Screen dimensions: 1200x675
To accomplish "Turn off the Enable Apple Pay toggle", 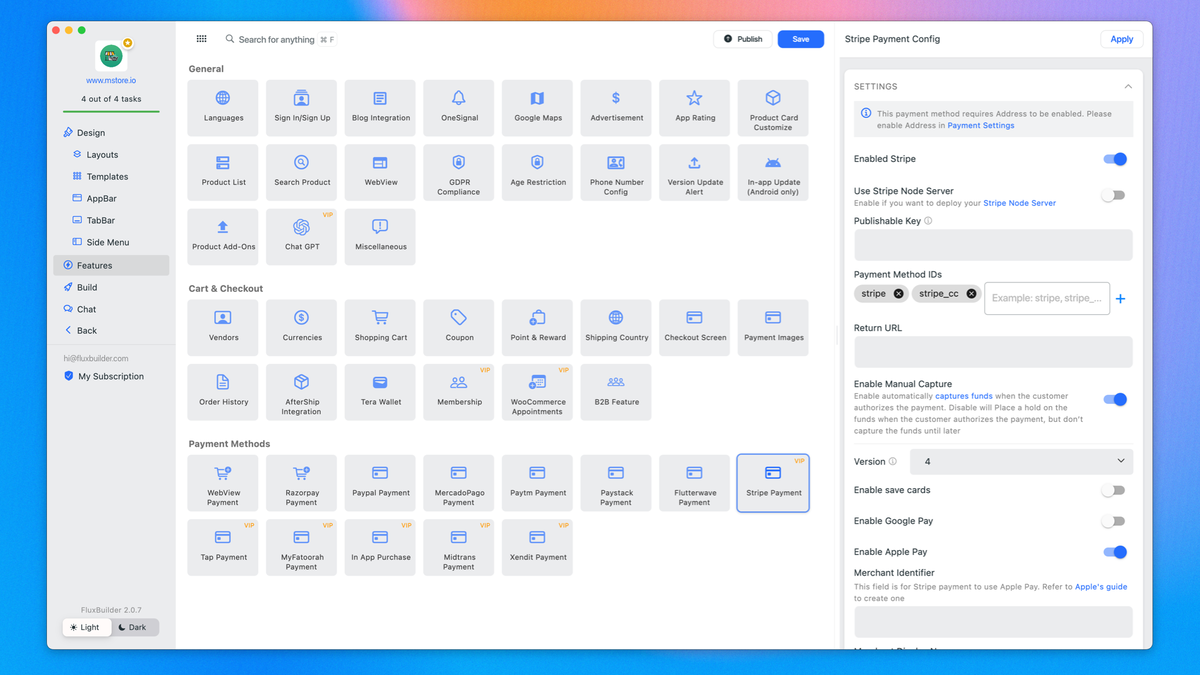I will 1114,551.
